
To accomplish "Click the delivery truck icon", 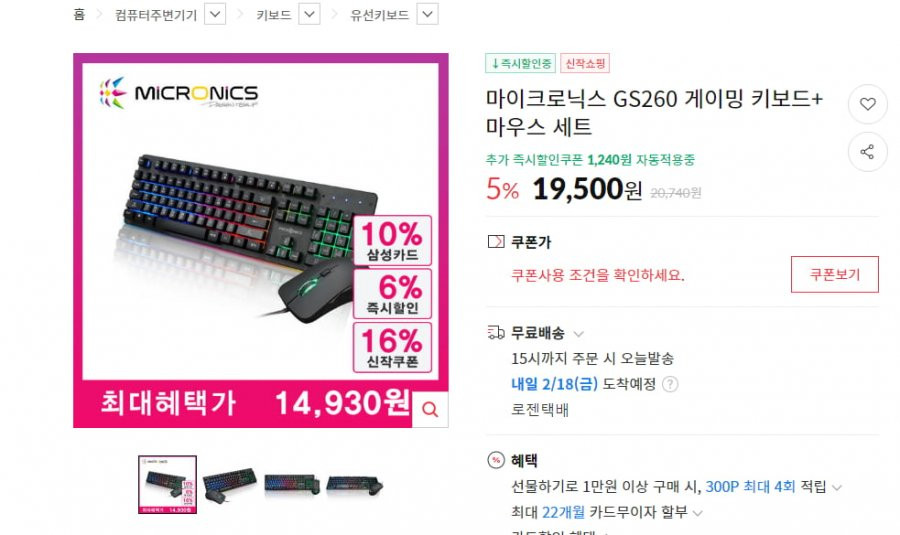I will click(x=496, y=332).
